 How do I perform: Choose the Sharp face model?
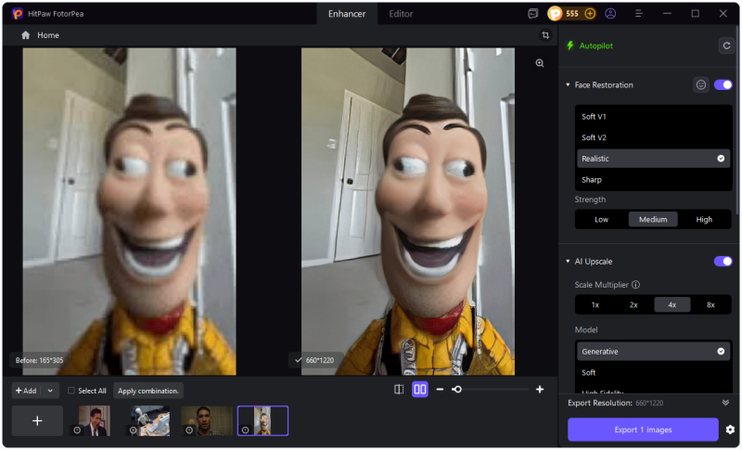coord(653,180)
